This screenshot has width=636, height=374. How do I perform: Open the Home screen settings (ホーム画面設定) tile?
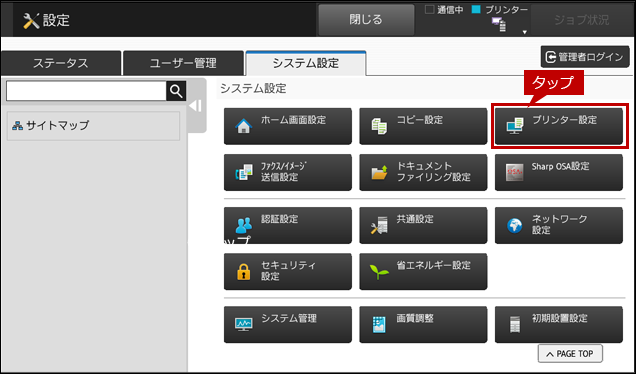[288, 126]
